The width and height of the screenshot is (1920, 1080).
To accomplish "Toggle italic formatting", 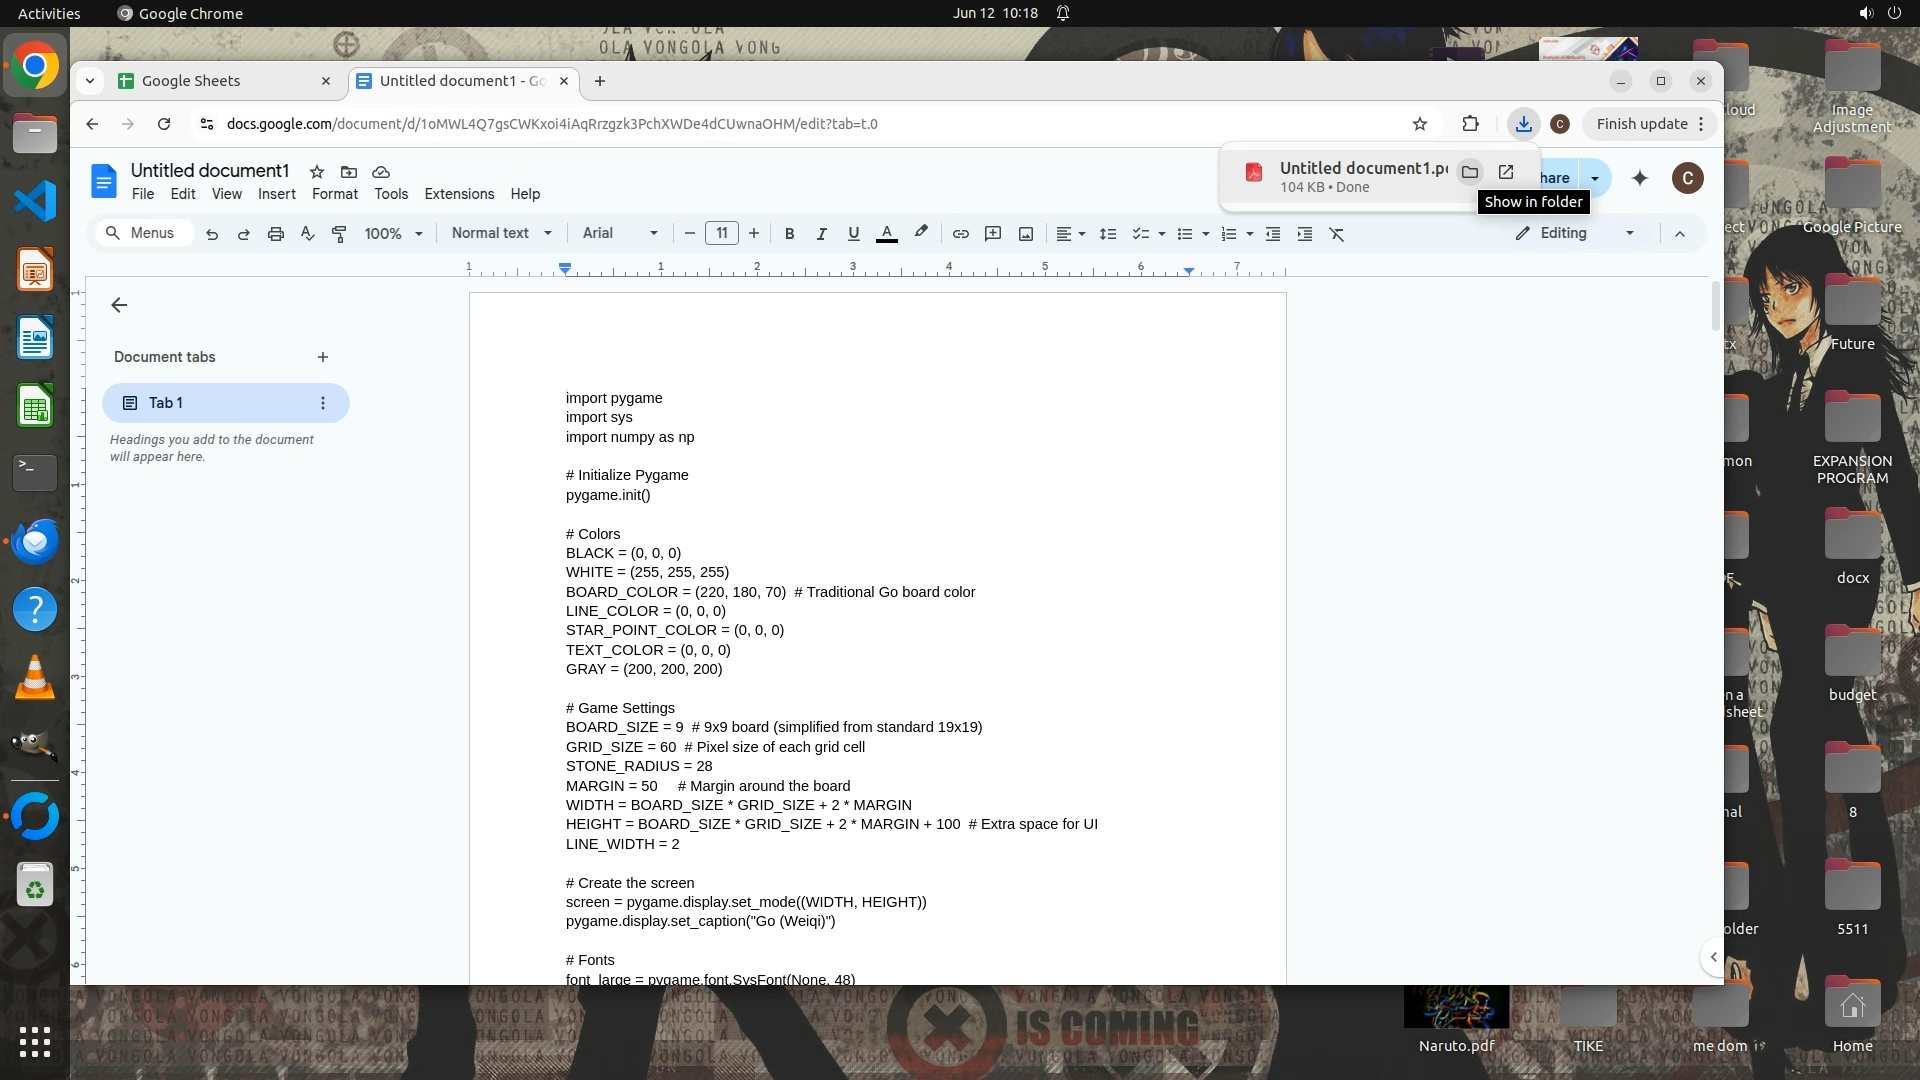I will (x=821, y=234).
